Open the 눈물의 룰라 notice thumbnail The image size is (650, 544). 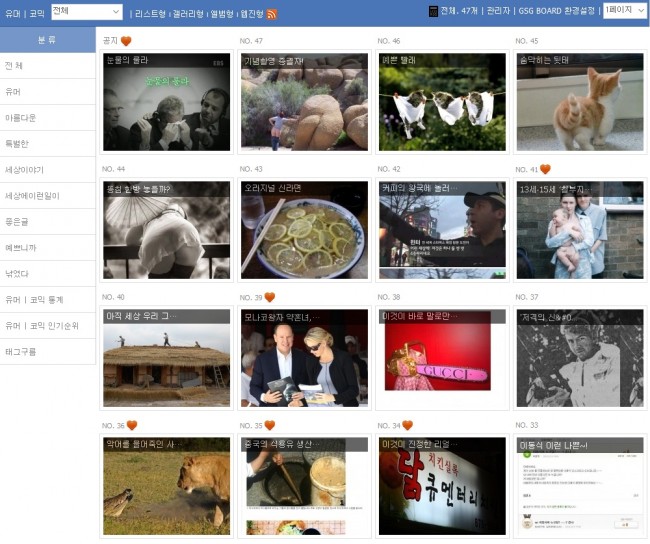coord(166,102)
